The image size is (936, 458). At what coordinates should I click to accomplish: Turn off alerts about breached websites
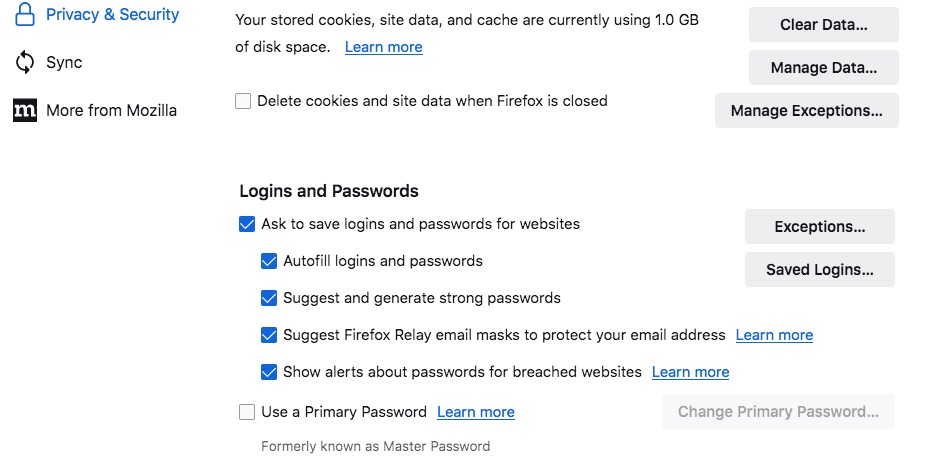(x=269, y=372)
